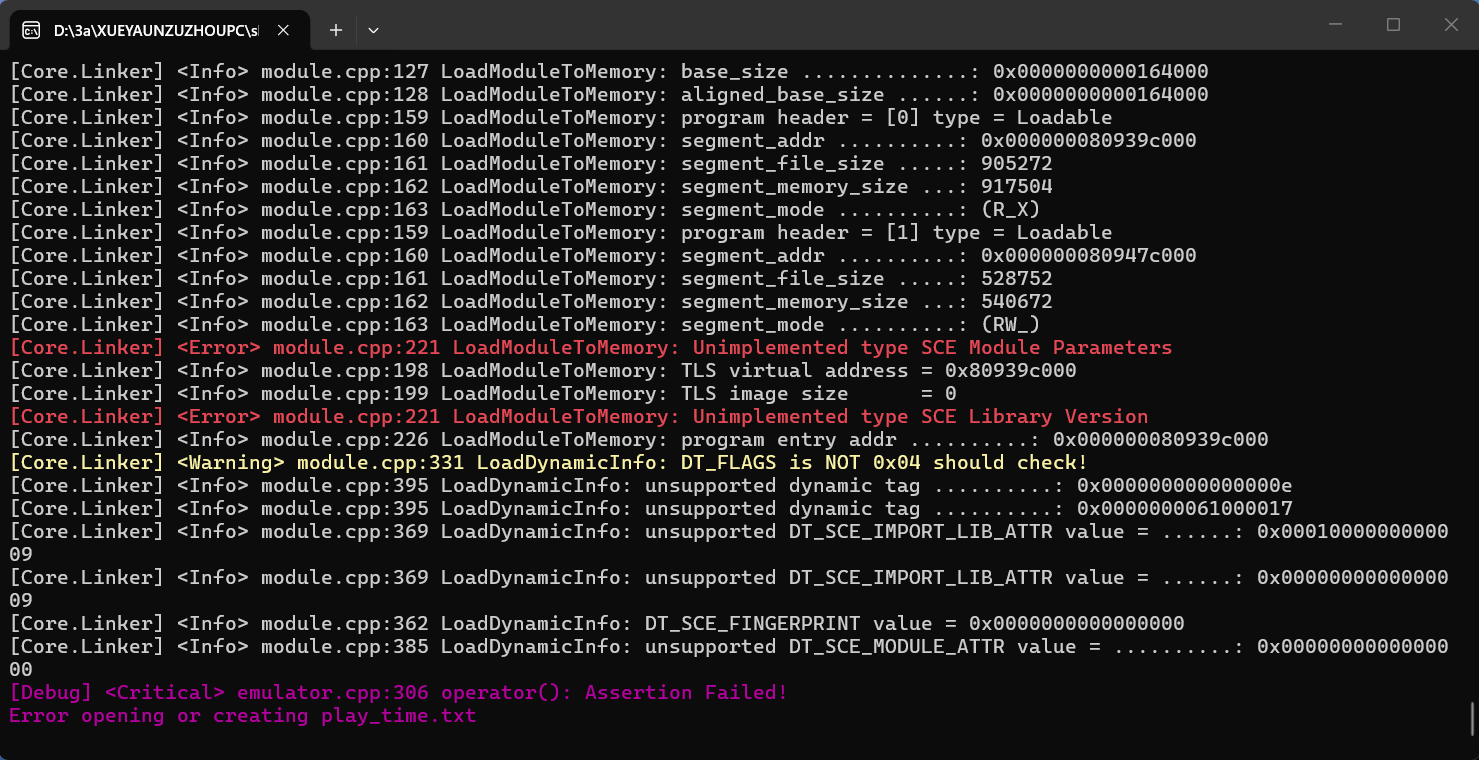Click the yellow DT_FLAGS warning line

[x=548, y=462]
